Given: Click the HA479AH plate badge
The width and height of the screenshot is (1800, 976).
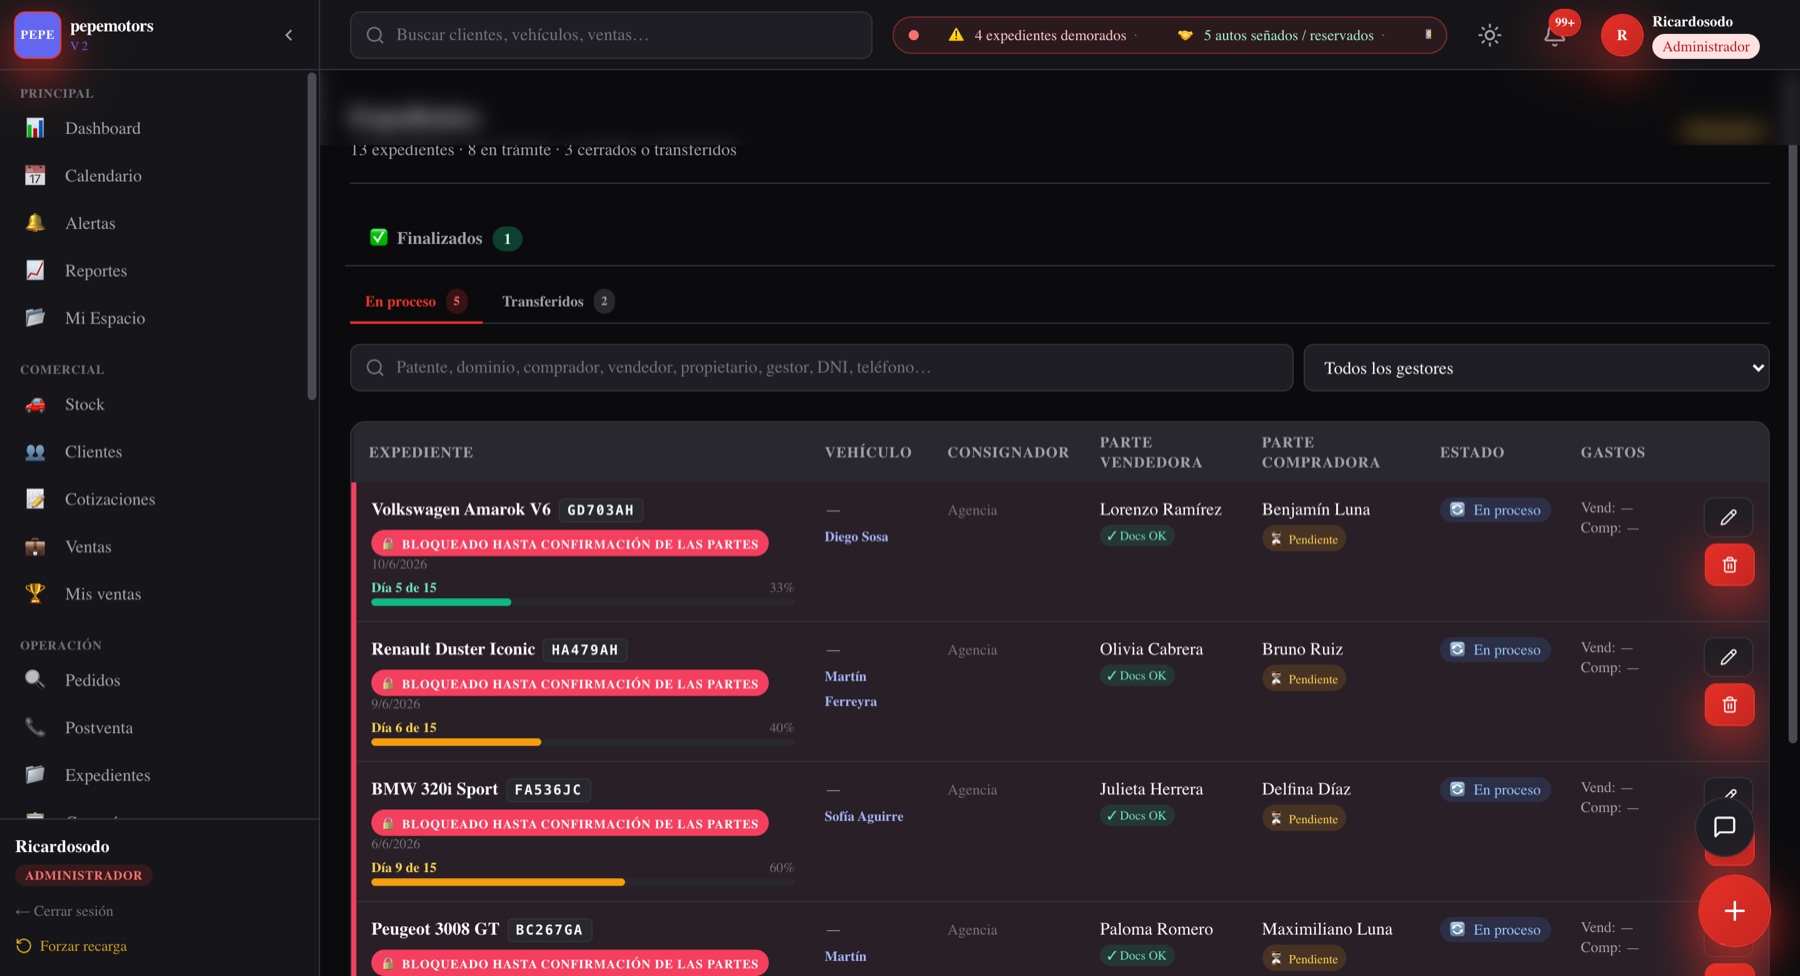Looking at the screenshot, I should pos(585,650).
